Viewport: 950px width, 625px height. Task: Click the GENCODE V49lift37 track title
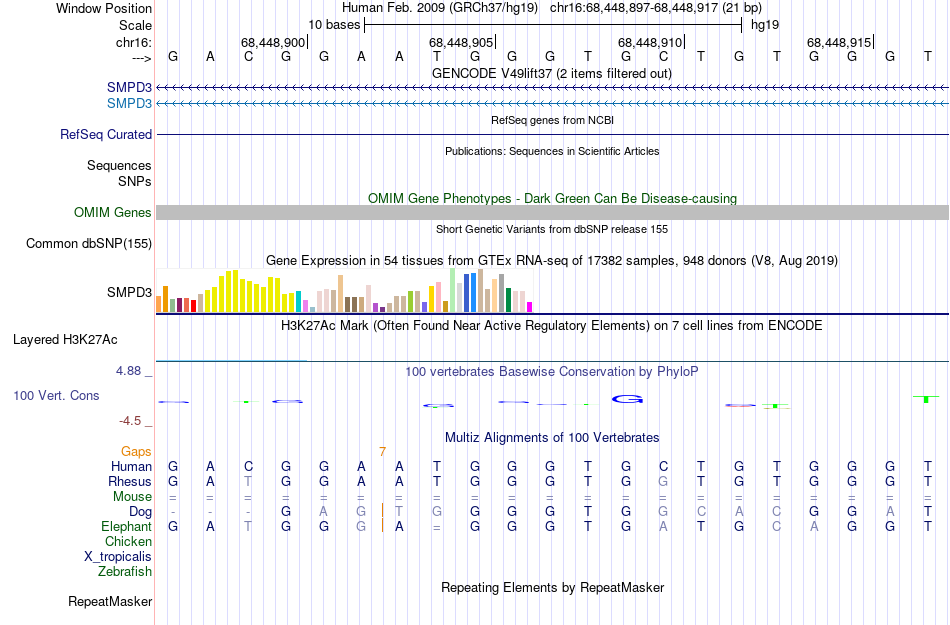pyautogui.click(x=551, y=73)
